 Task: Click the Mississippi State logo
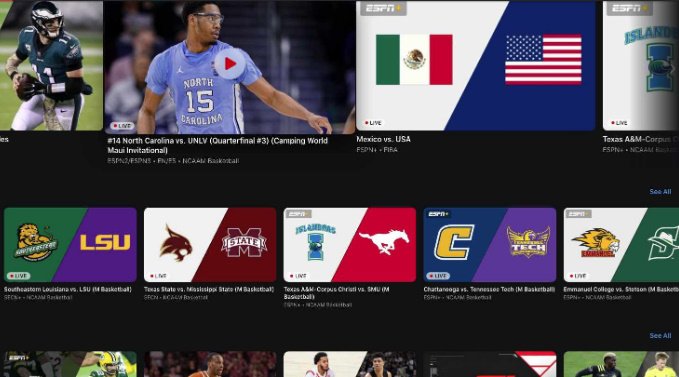(244, 242)
